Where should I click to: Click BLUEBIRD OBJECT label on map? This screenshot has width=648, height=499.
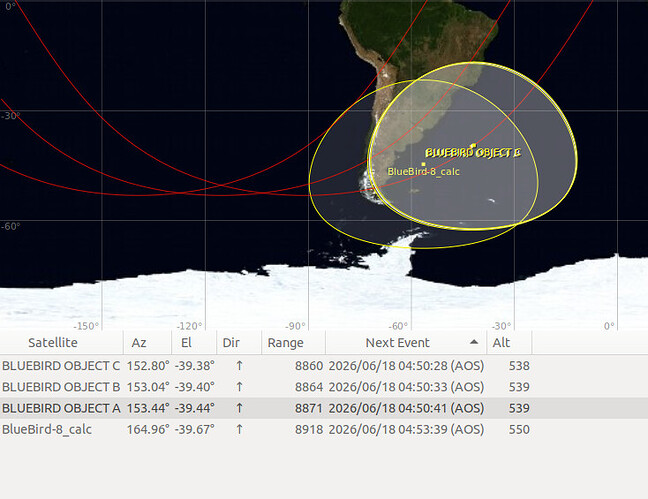point(473,153)
